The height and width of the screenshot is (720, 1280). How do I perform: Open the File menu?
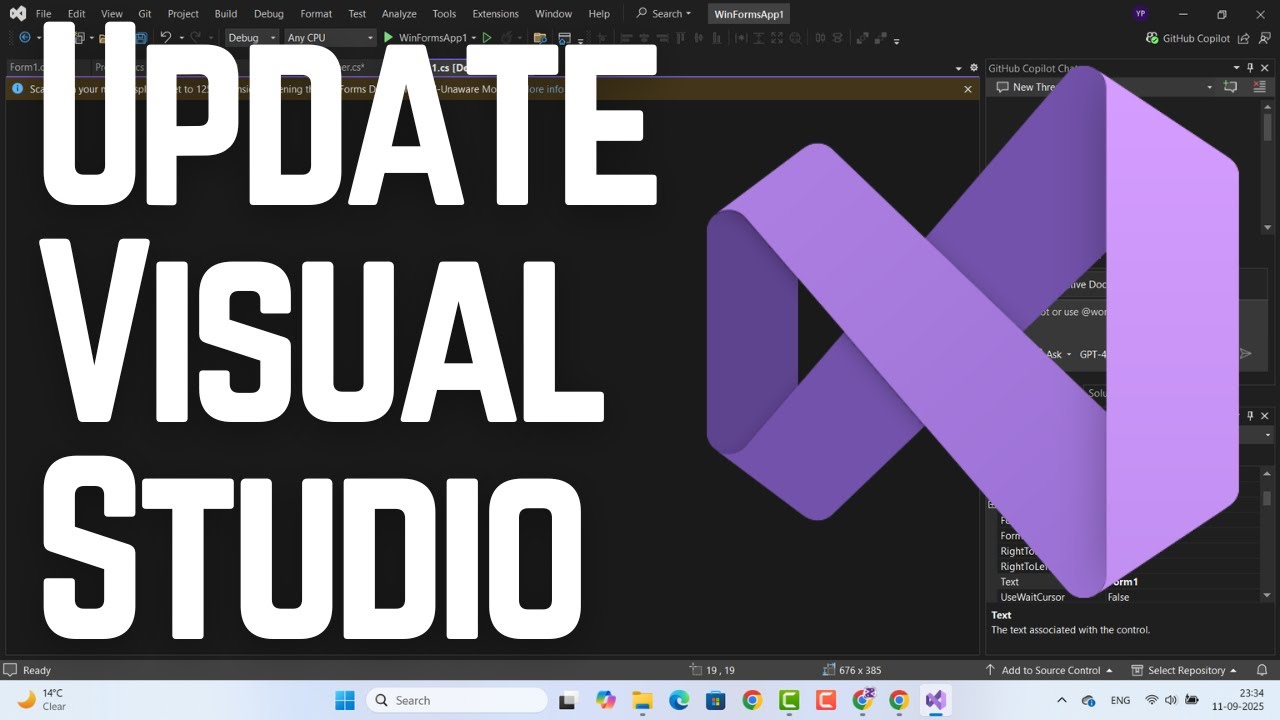pyautogui.click(x=43, y=14)
